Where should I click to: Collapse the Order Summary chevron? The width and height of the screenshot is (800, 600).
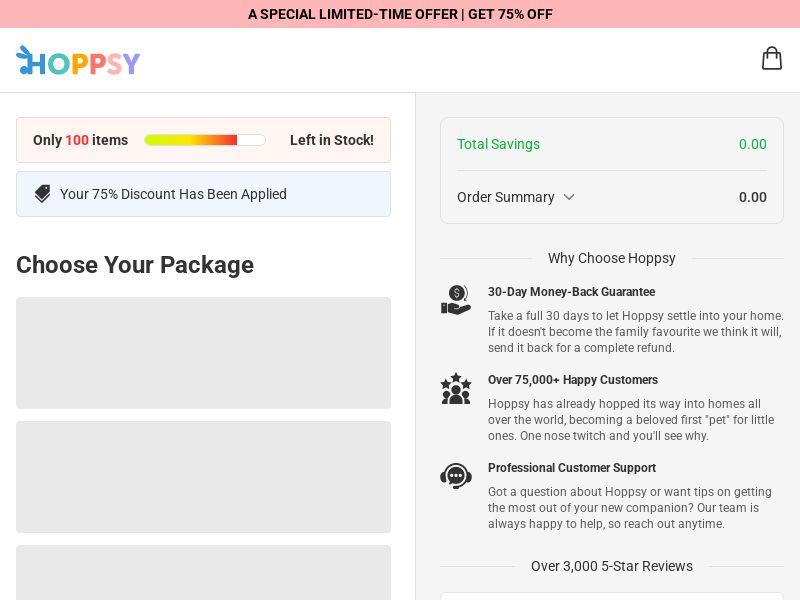[x=569, y=197]
